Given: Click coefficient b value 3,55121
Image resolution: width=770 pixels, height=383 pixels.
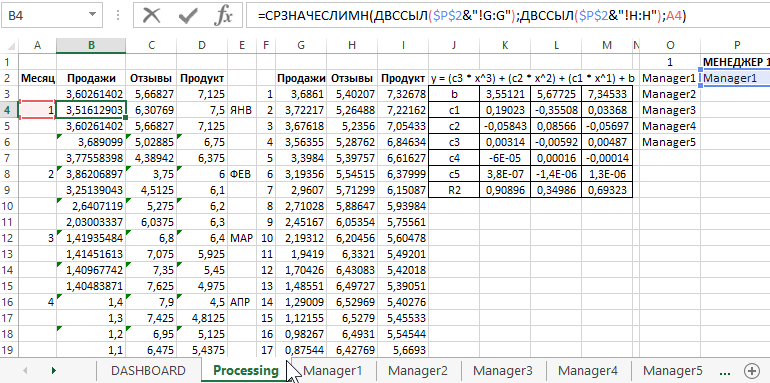Looking at the screenshot, I should tap(505, 94).
